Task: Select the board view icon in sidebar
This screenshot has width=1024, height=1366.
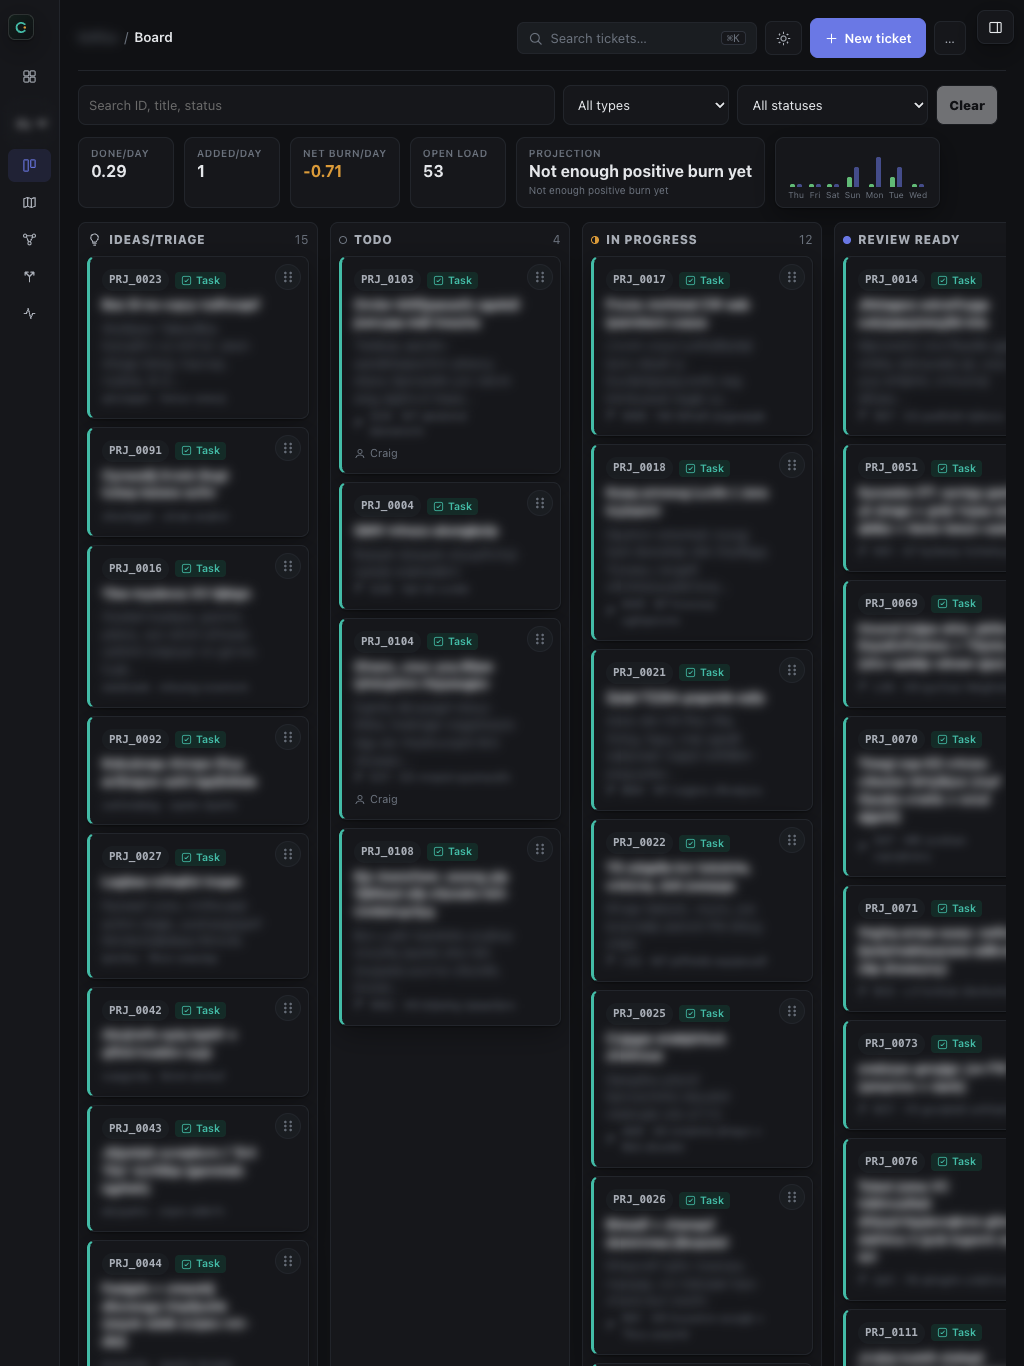Action: [x=29, y=165]
